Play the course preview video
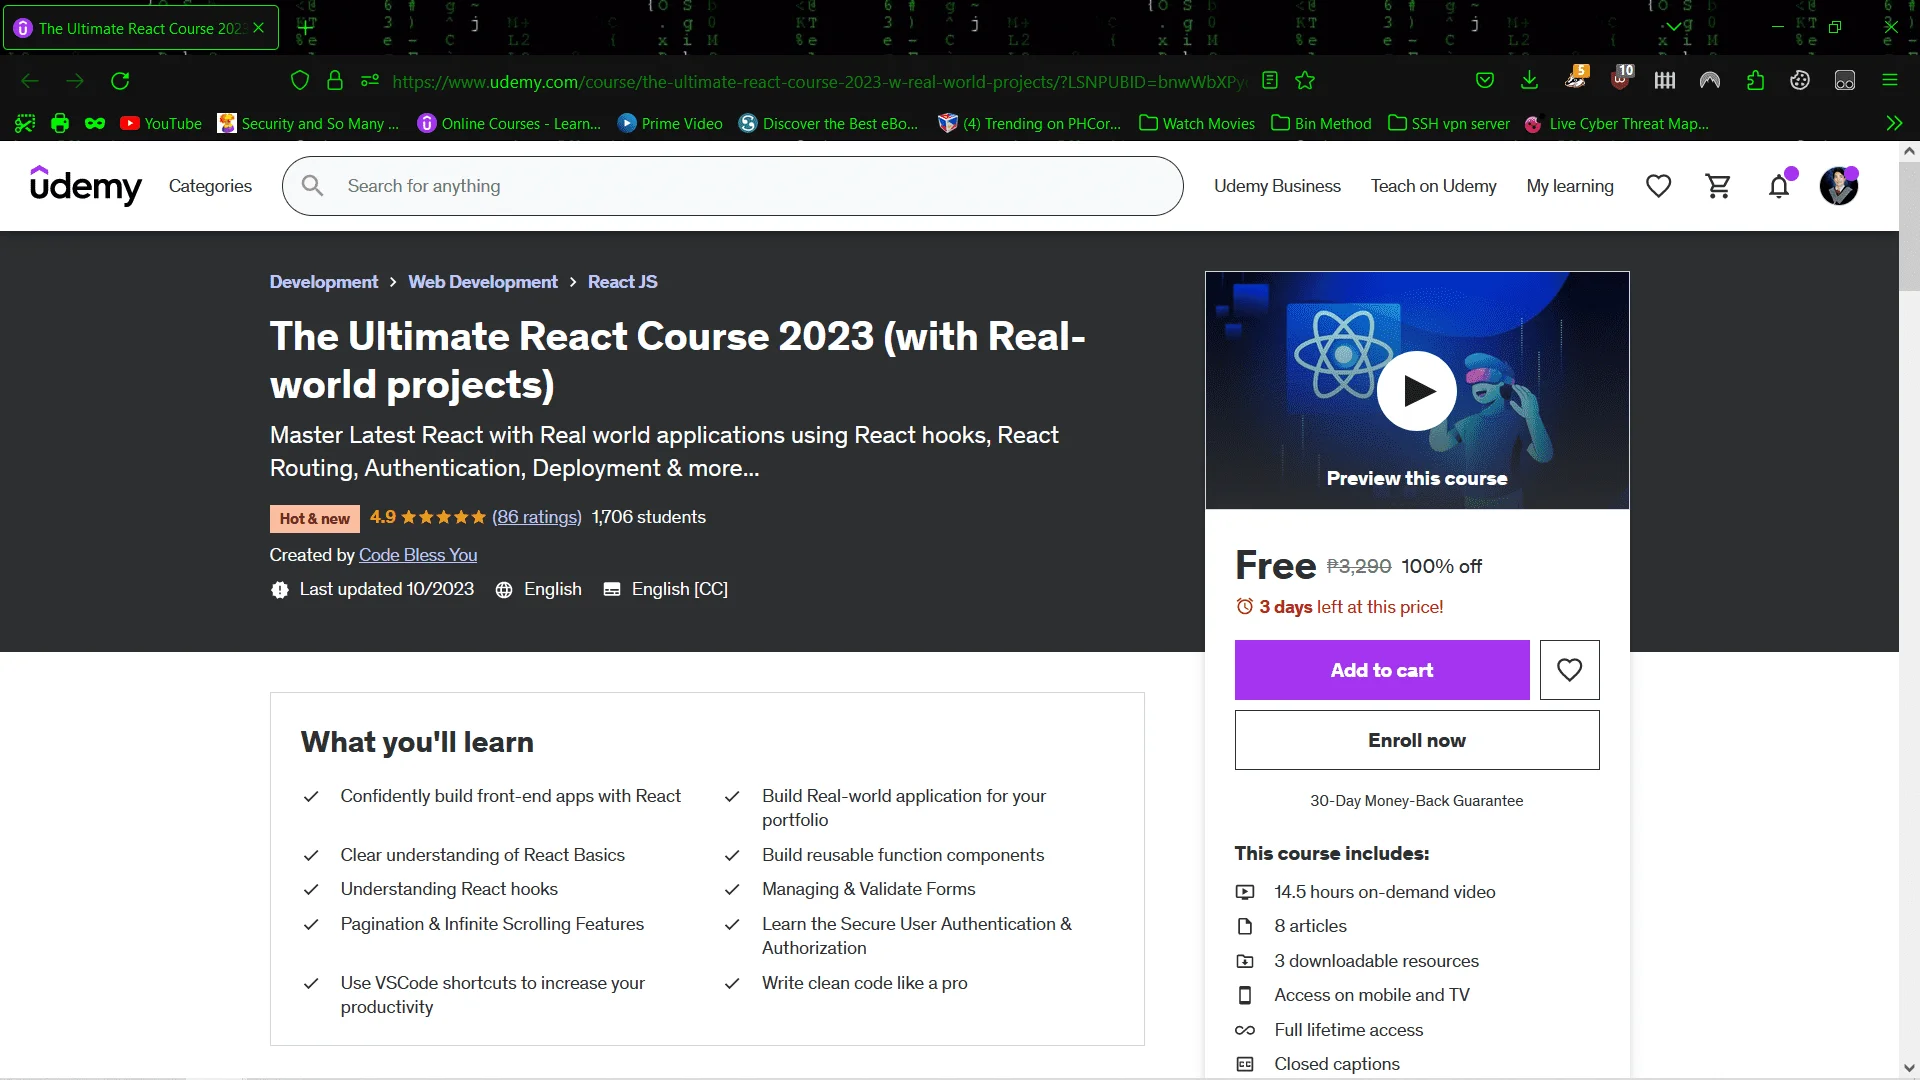The width and height of the screenshot is (1920, 1080). [1417, 391]
